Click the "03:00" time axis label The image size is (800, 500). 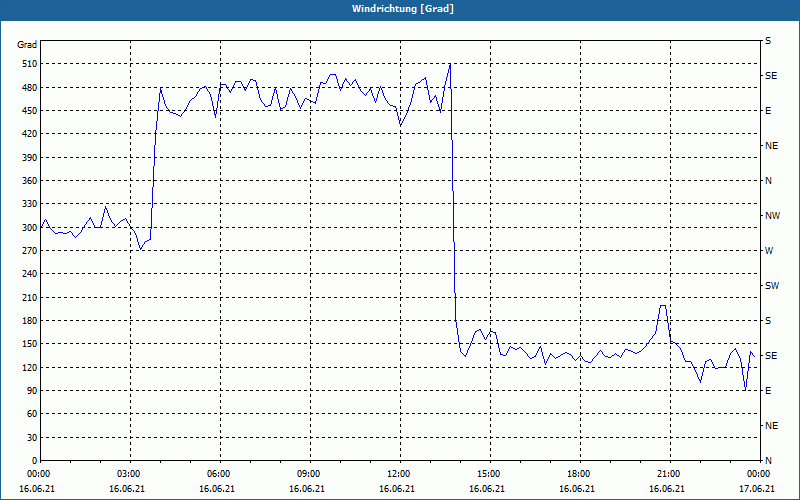coord(131,474)
